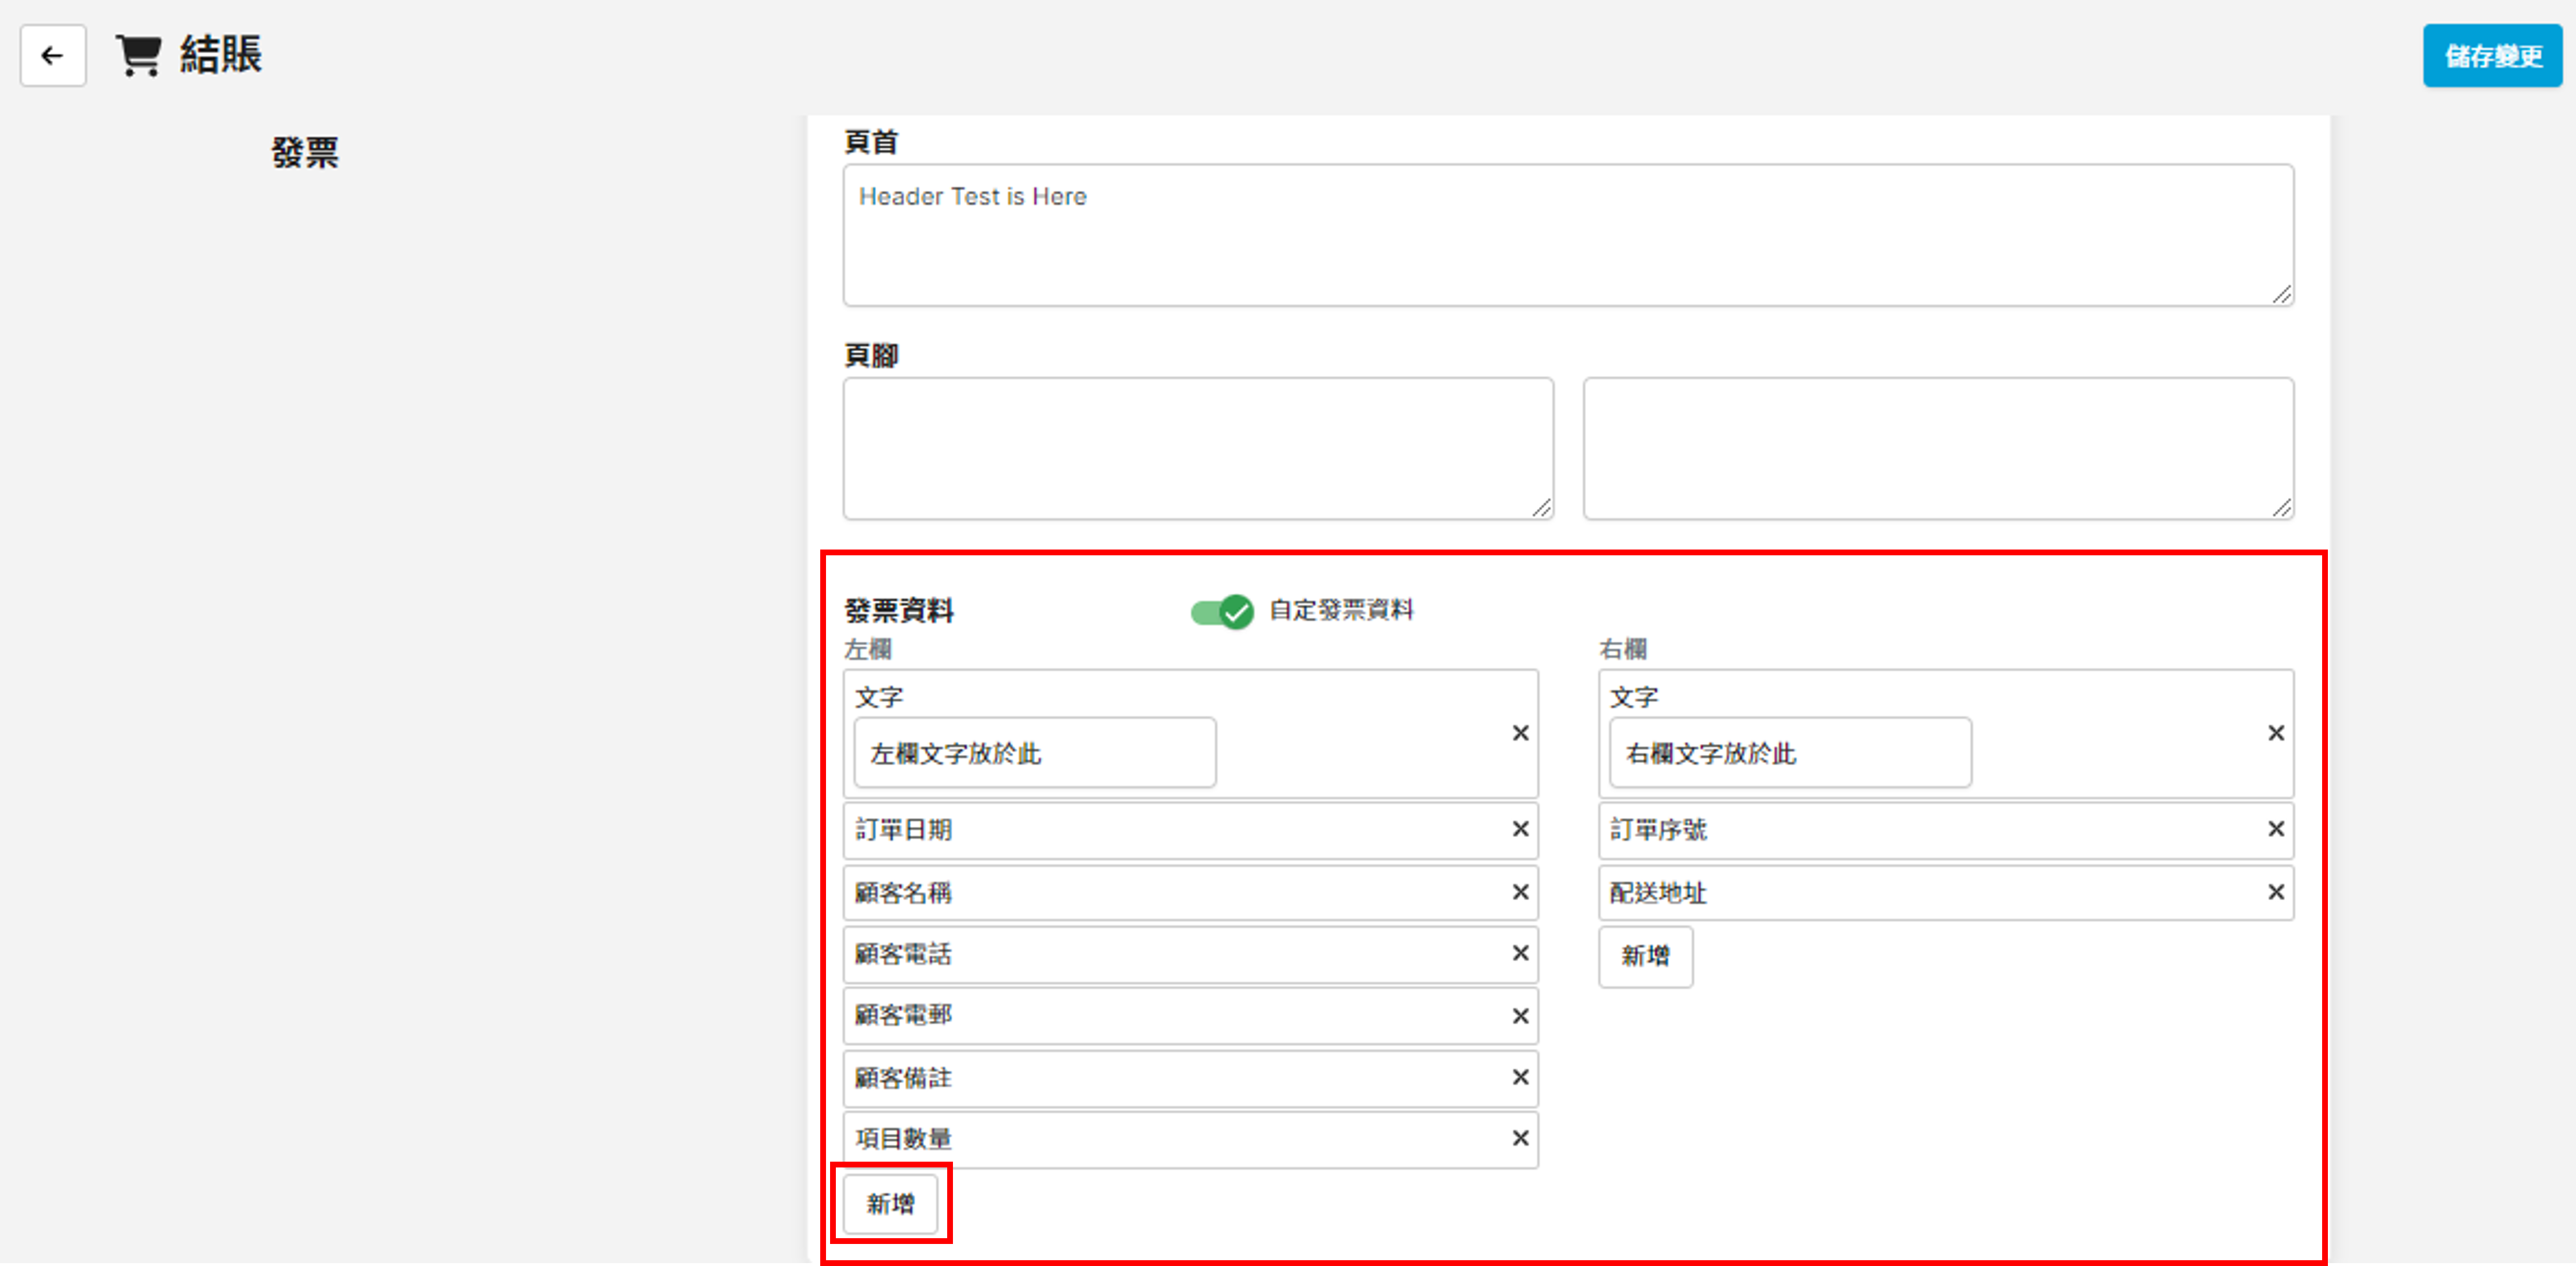Click 新增 under the right column
This screenshot has height=1266, width=2576.
click(x=1645, y=957)
